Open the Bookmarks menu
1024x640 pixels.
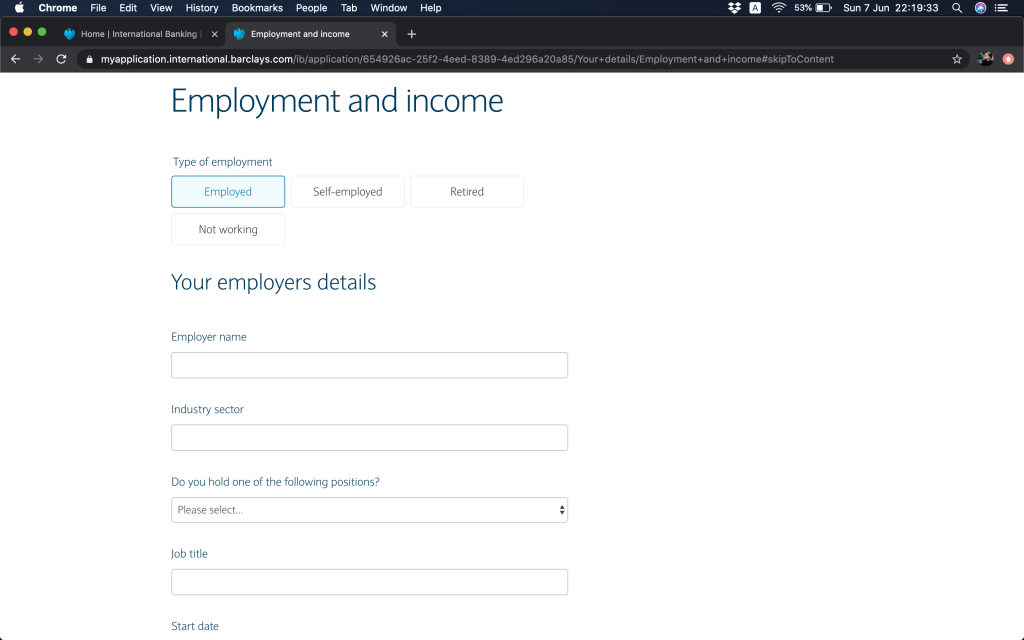257,8
